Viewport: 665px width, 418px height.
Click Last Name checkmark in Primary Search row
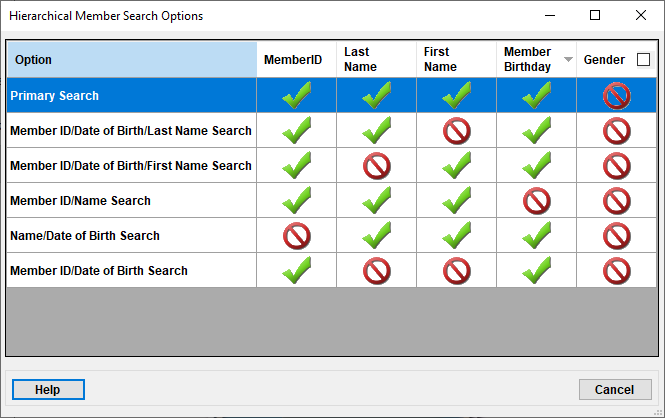coord(377,95)
